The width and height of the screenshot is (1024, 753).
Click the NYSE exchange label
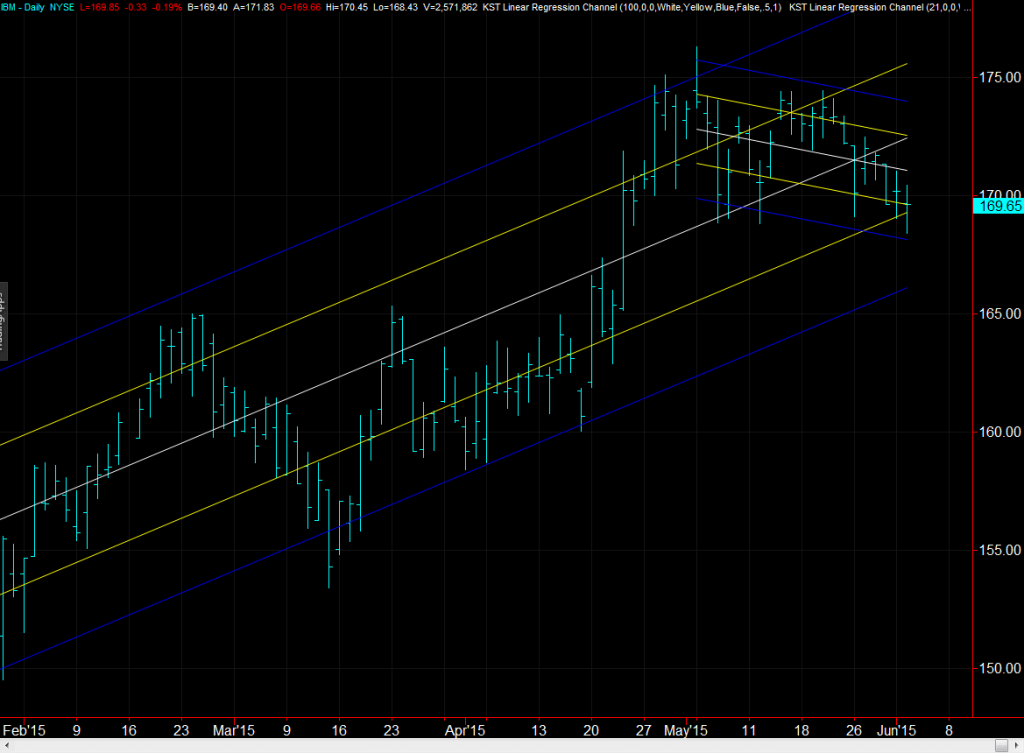[62, 7]
